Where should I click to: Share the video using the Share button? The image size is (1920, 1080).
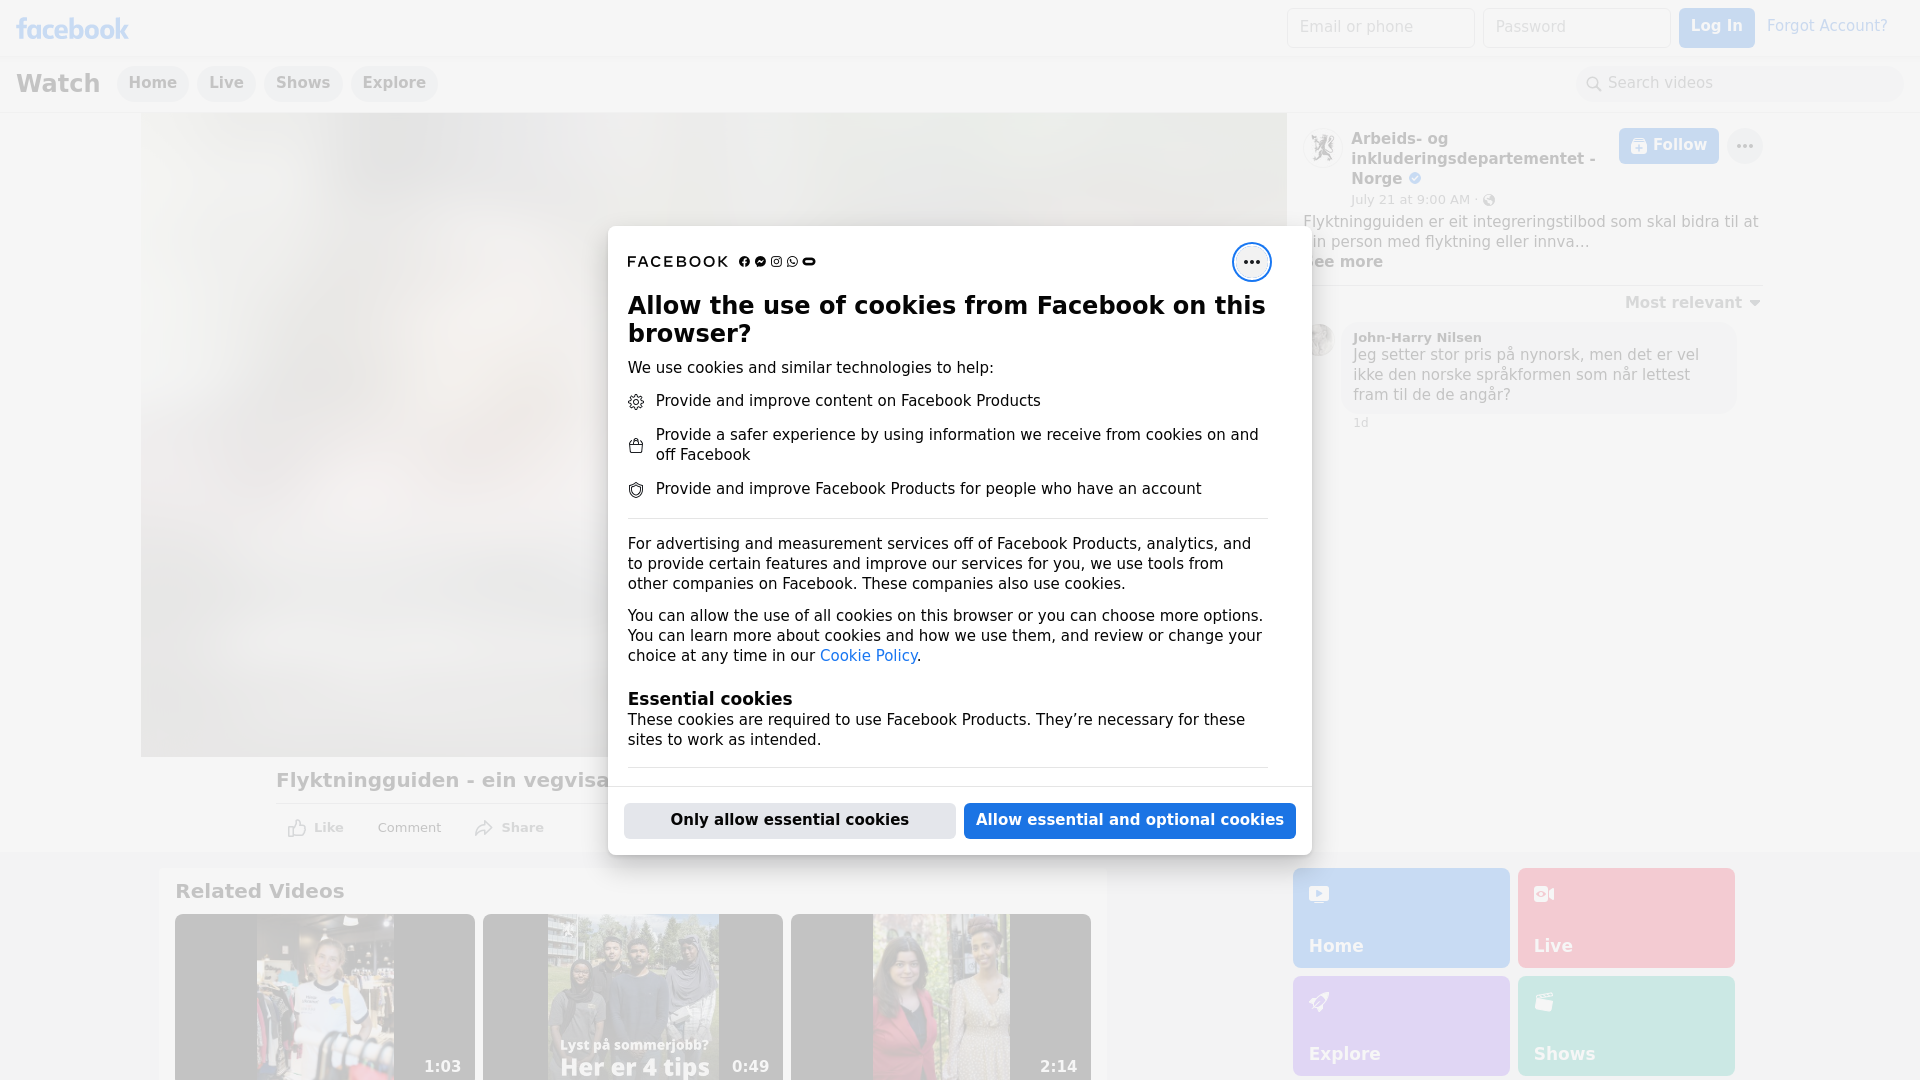[509, 828]
